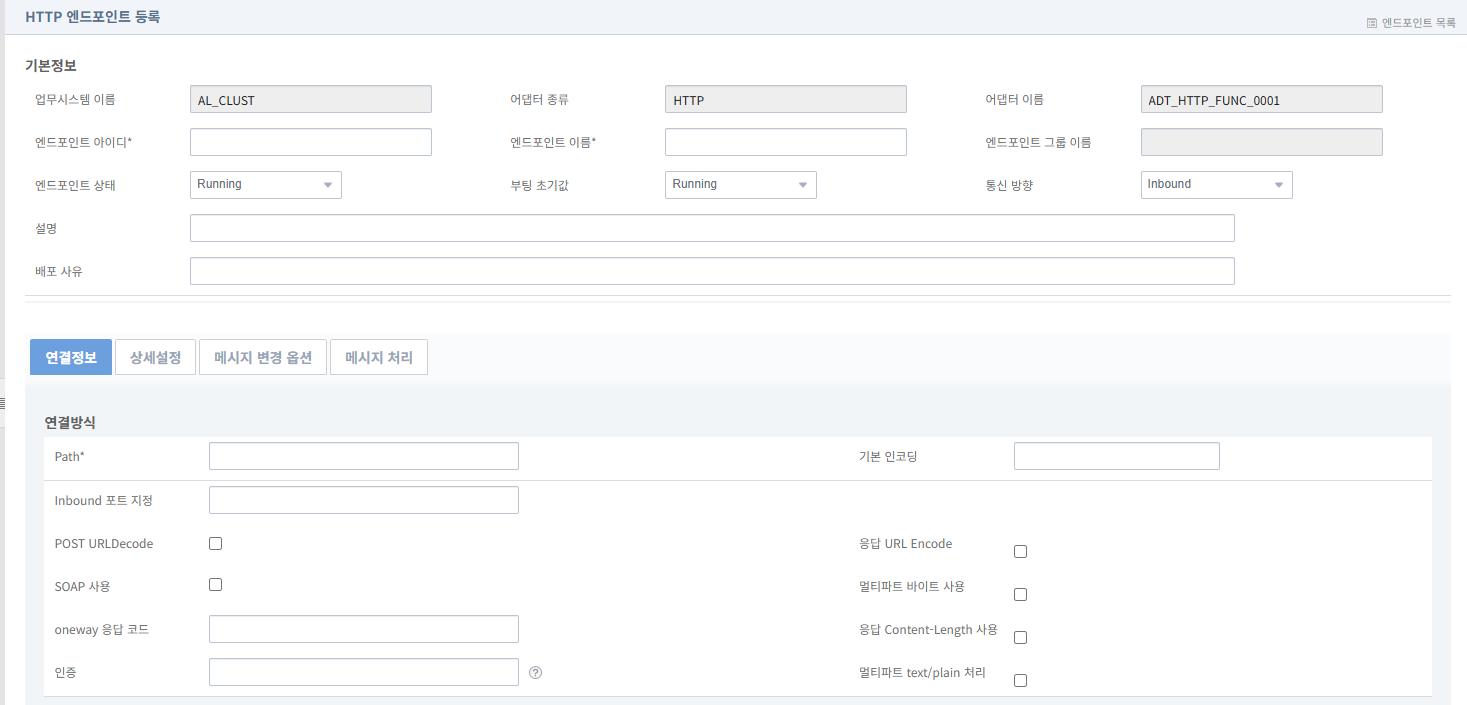1467x705 pixels.
Task: Toggle 멀티파트 text/plain 처리 checkbox
Action: point(1020,681)
